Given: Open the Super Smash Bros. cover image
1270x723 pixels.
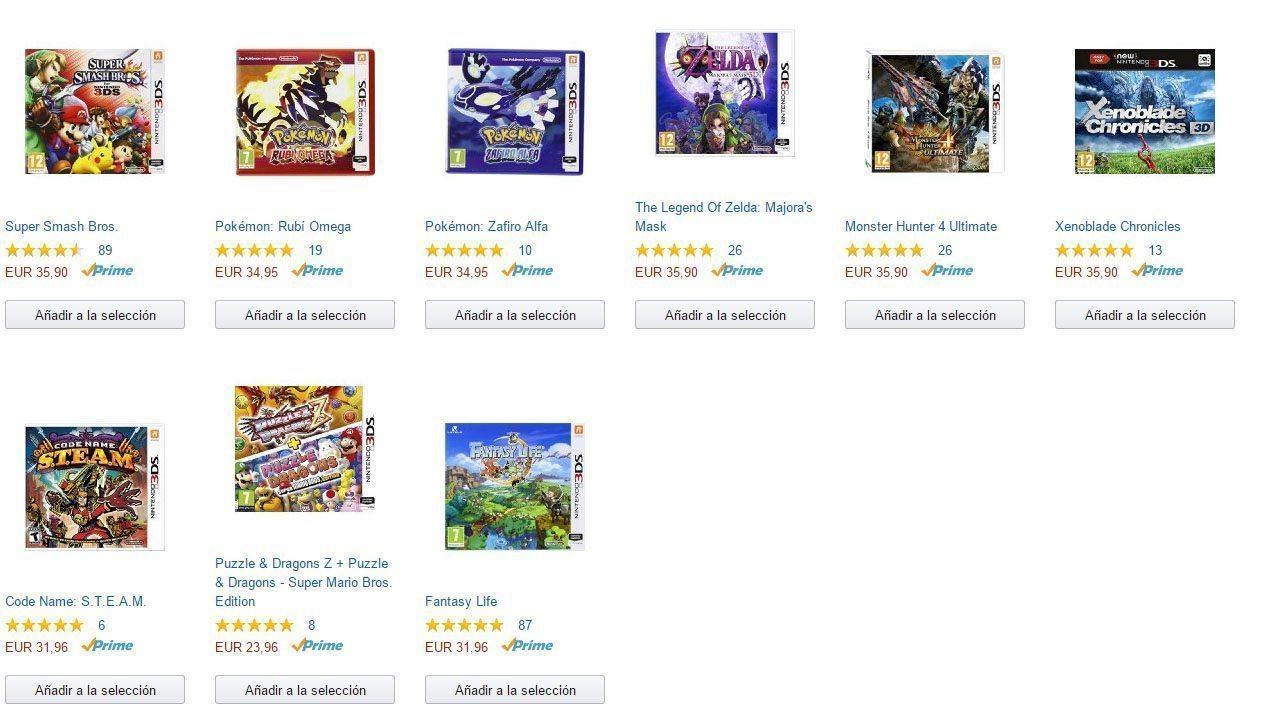Looking at the screenshot, I should tap(94, 111).
